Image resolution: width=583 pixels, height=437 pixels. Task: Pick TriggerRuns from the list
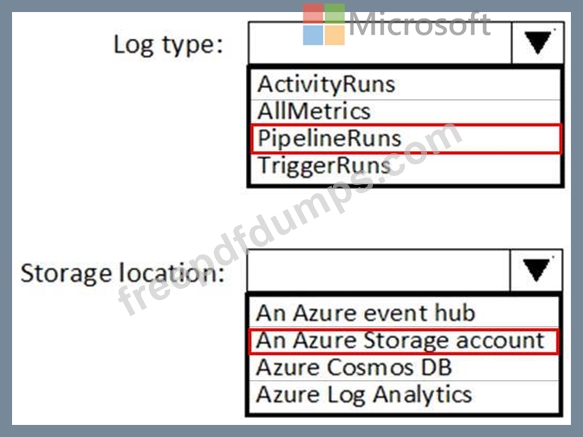click(405, 166)
